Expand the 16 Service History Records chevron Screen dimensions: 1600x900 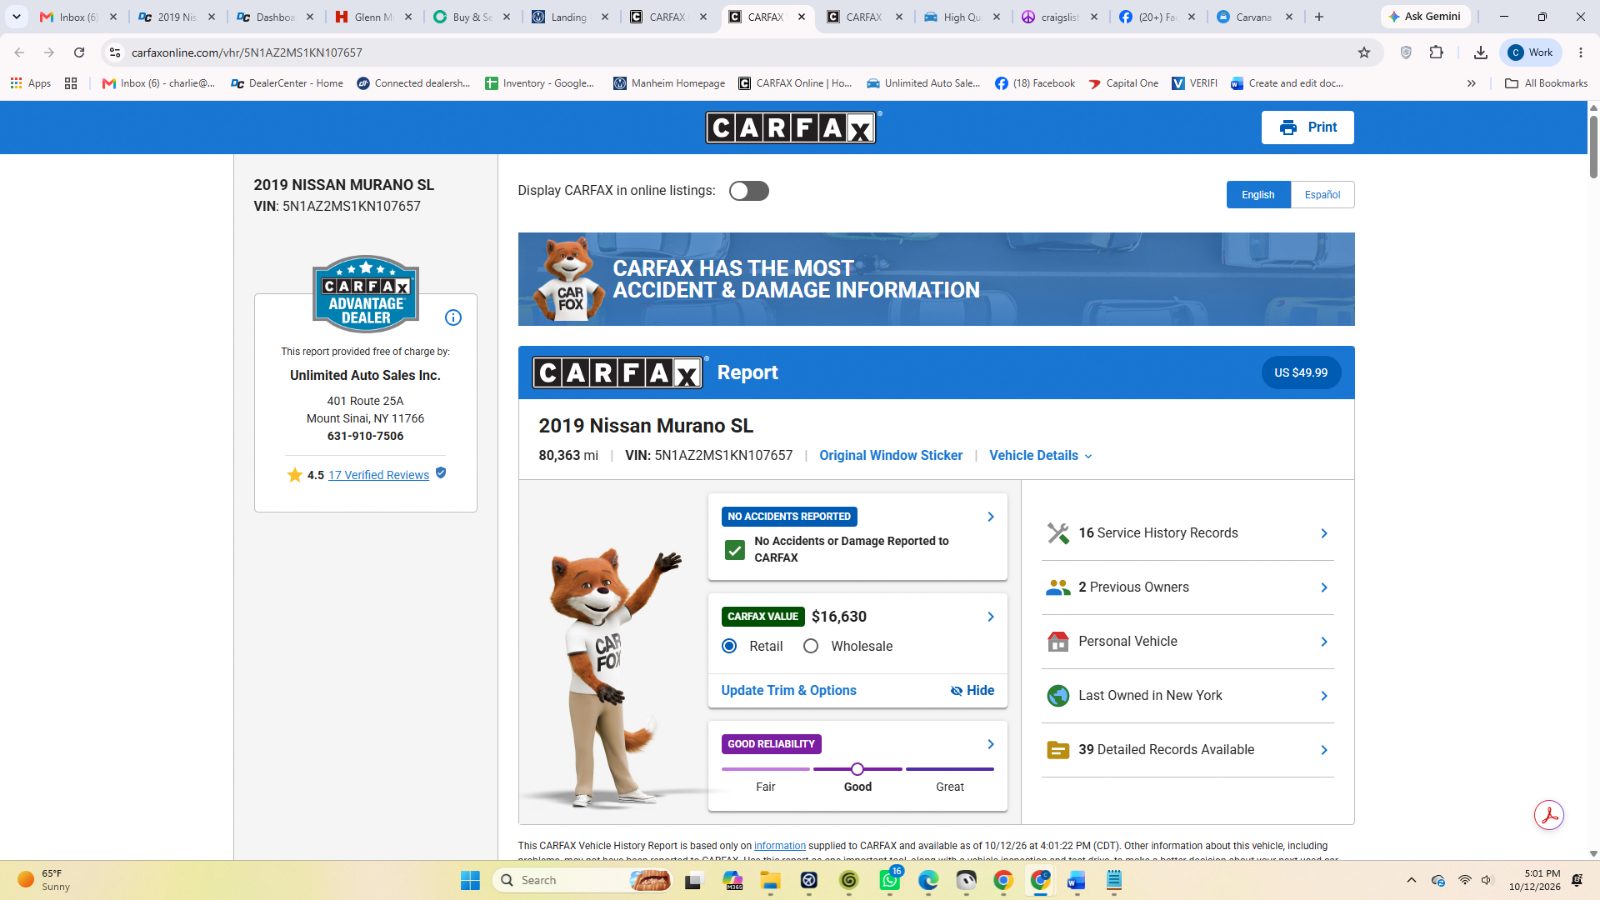coord(1324,533)
